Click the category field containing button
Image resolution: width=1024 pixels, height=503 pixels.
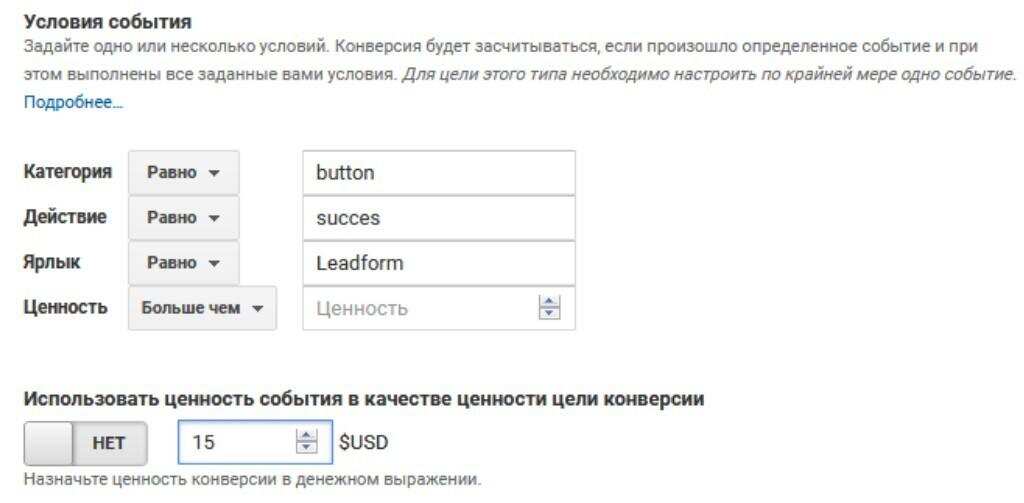tap(438, 172)
